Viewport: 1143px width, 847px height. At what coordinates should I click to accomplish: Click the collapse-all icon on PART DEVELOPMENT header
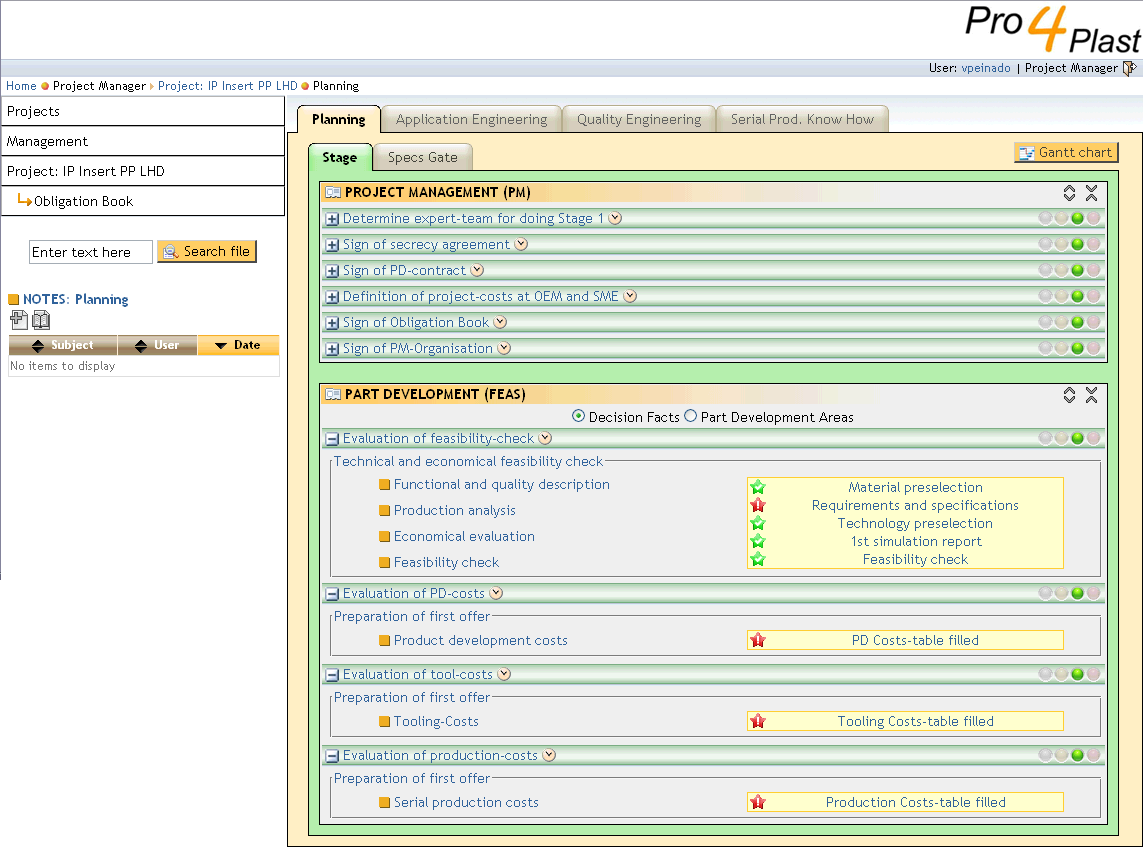(1092, 394)
